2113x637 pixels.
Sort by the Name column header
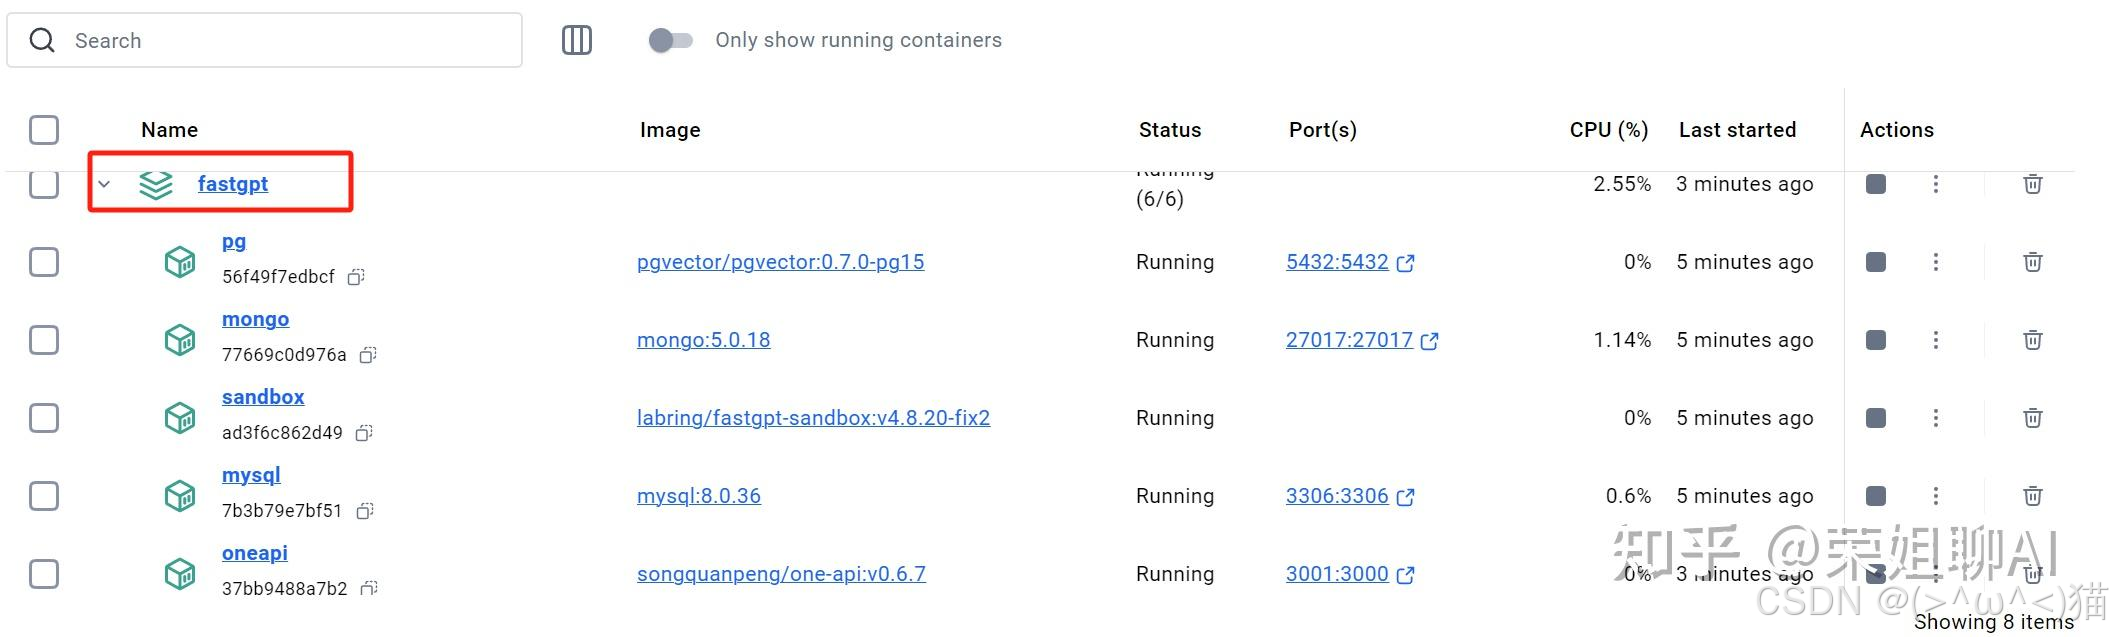169,130
